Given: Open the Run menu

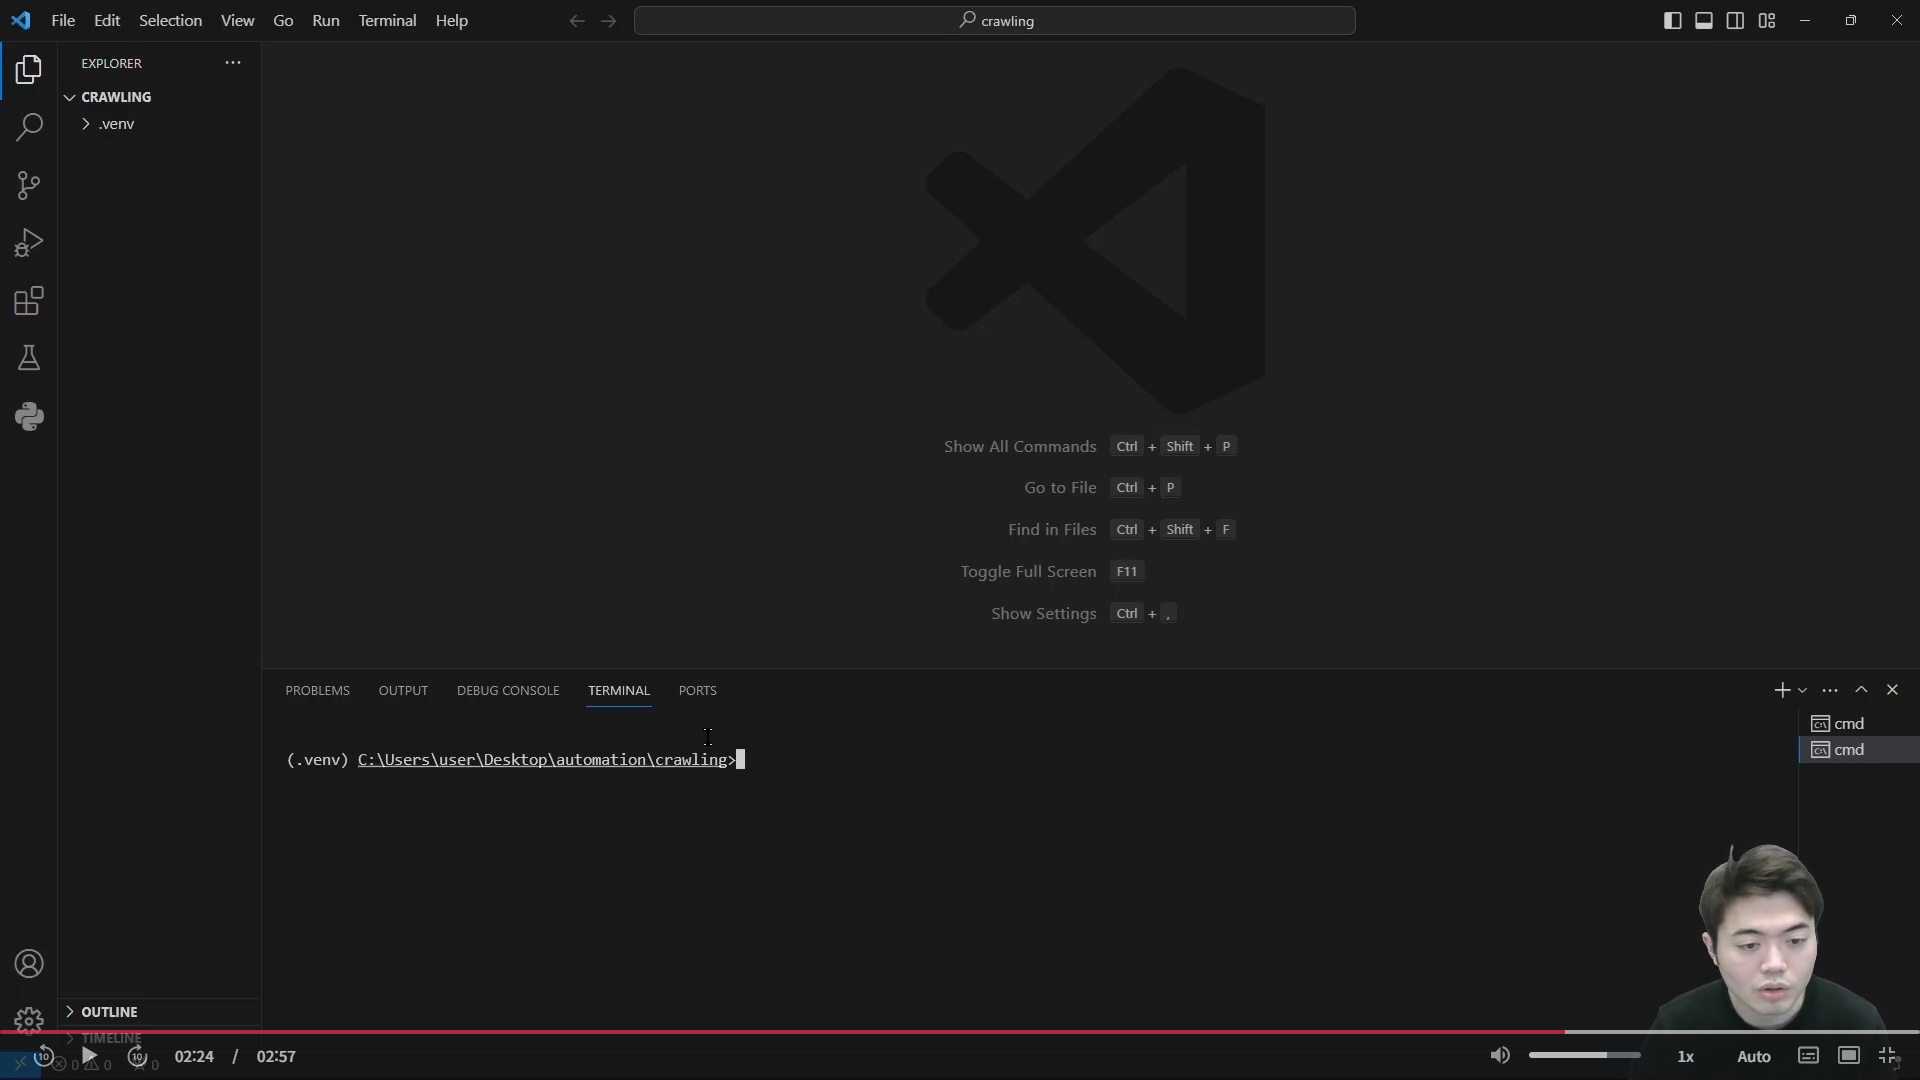Looking at the screenshot, I should pos(326,21).
